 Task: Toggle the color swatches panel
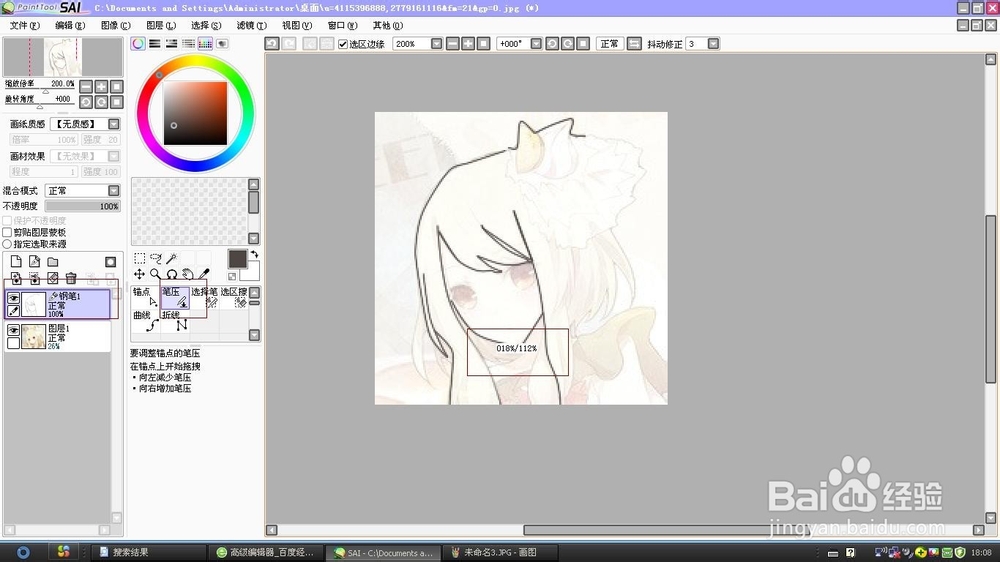tap(205, 43)
